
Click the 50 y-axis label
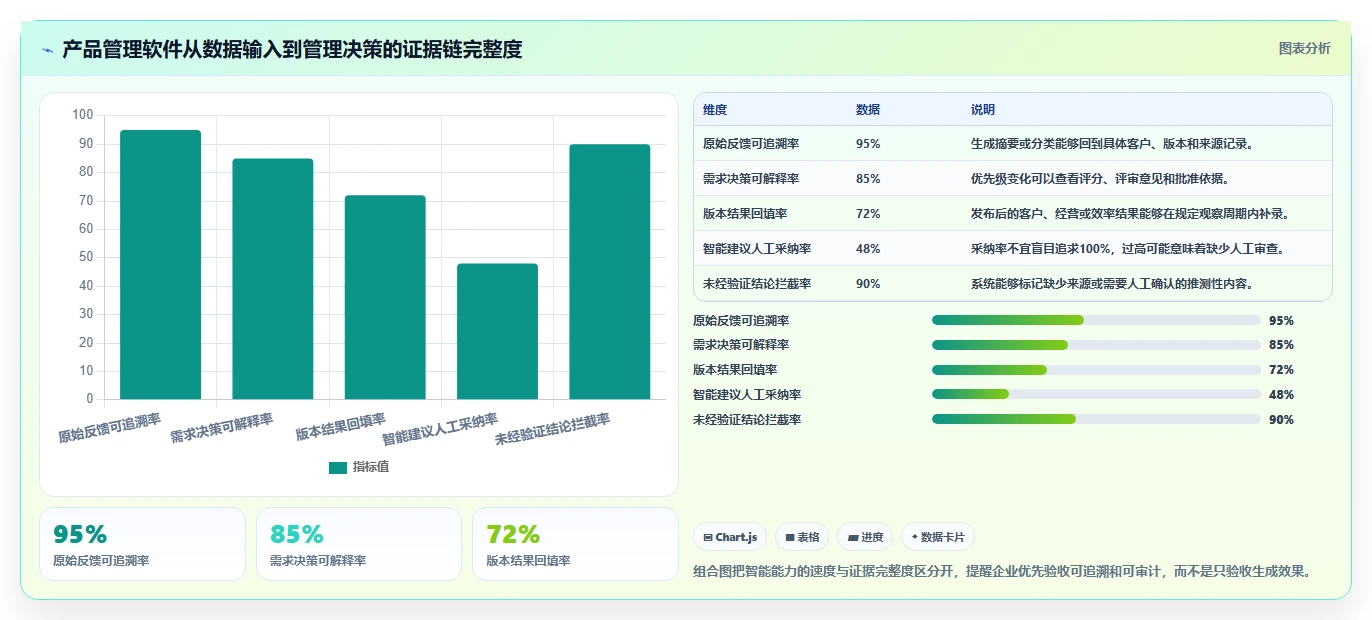86,258
